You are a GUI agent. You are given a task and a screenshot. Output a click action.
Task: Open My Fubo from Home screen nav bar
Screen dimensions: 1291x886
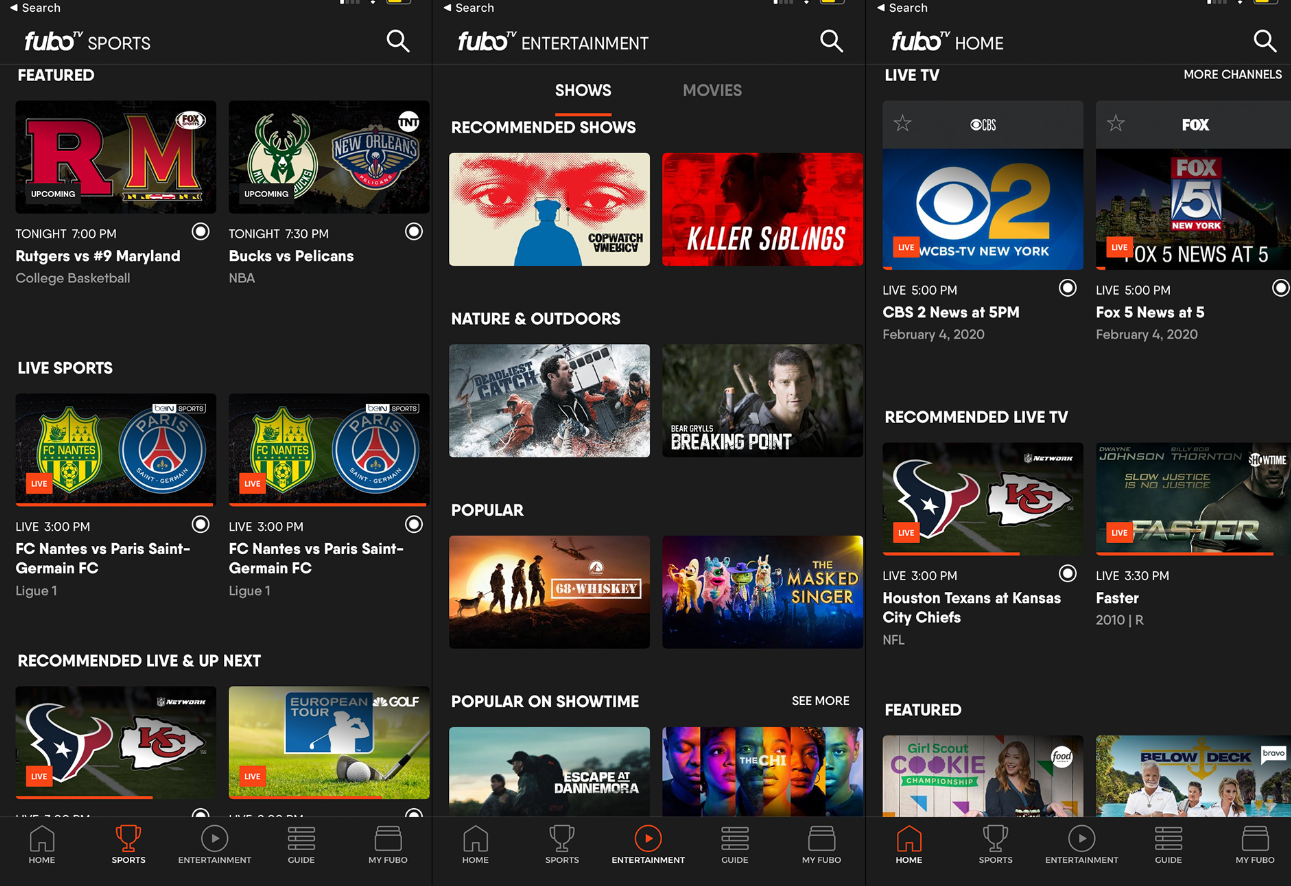[1255, 845]
